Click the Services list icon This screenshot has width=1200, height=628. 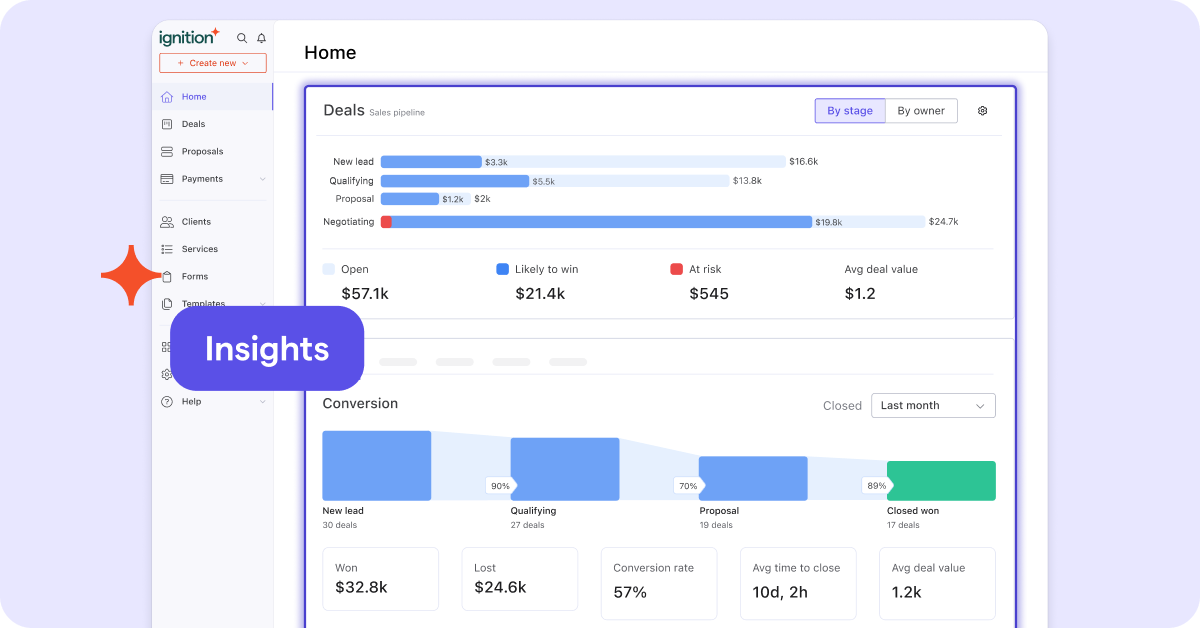coord(167,249)
